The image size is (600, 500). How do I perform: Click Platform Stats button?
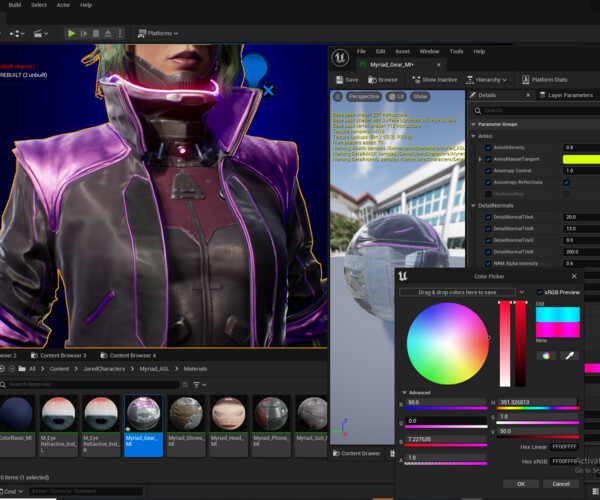pos(545,80)
